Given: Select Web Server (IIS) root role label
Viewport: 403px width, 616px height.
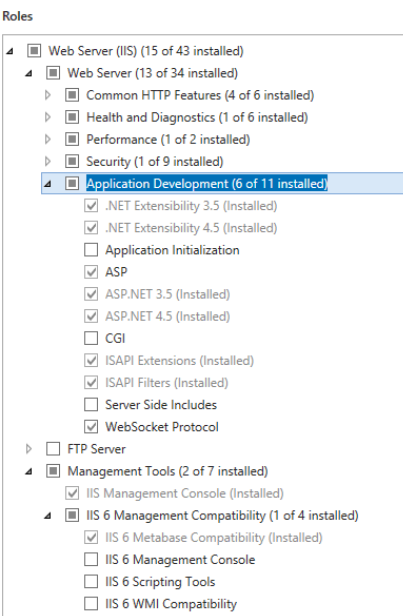Looking at the screenshot, I should [146, 51].
